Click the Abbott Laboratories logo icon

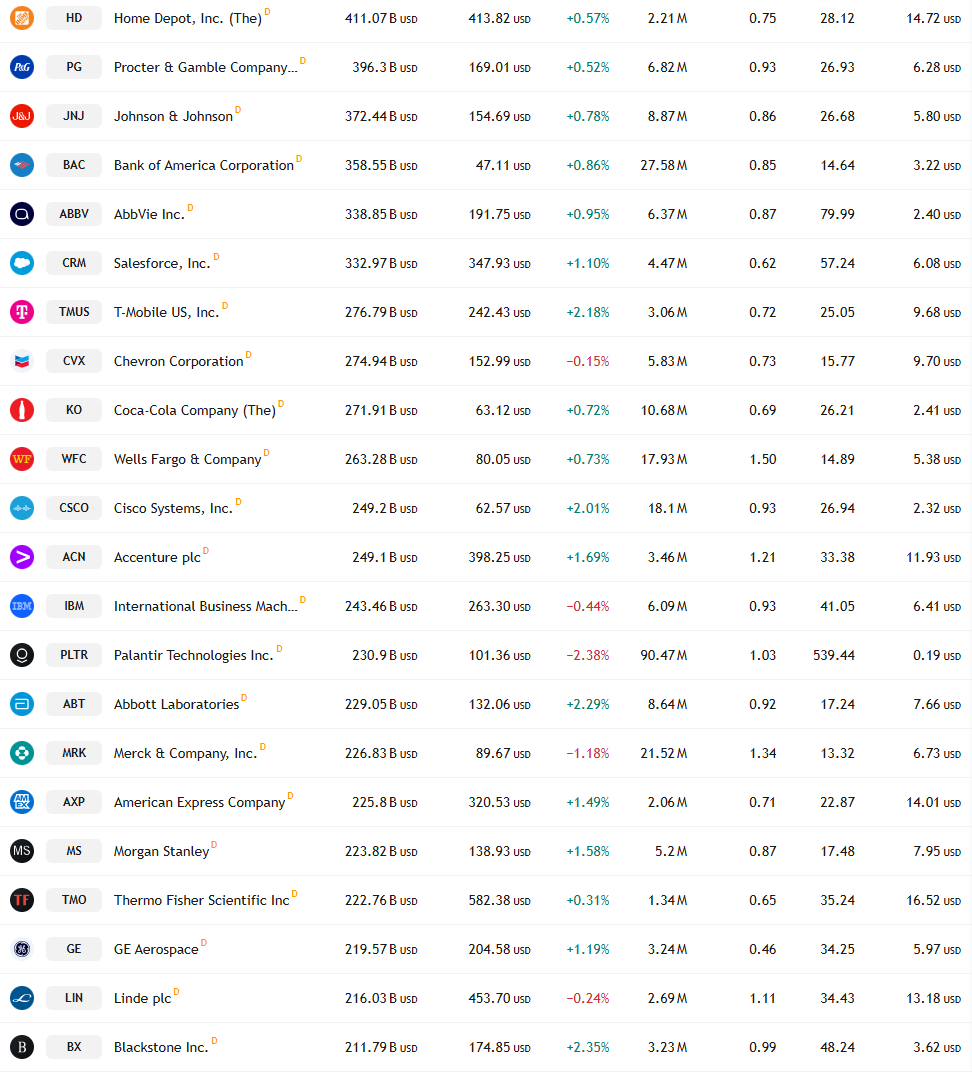22,704
